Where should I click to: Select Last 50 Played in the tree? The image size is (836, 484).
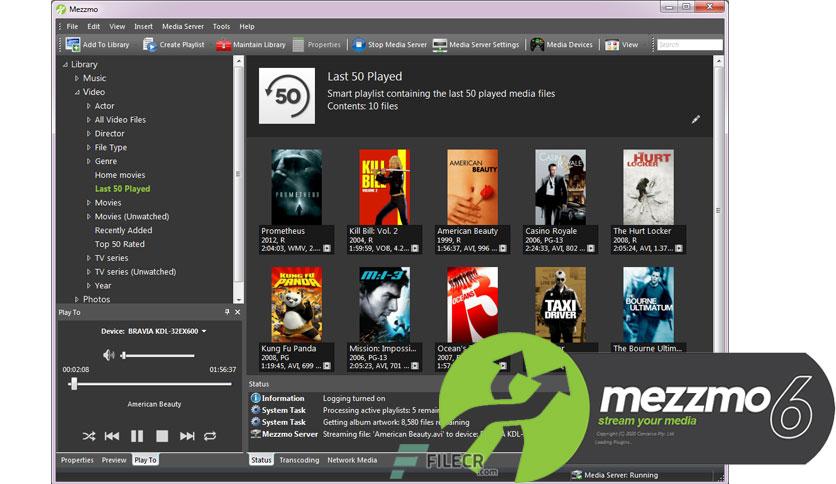coord(123,189)
